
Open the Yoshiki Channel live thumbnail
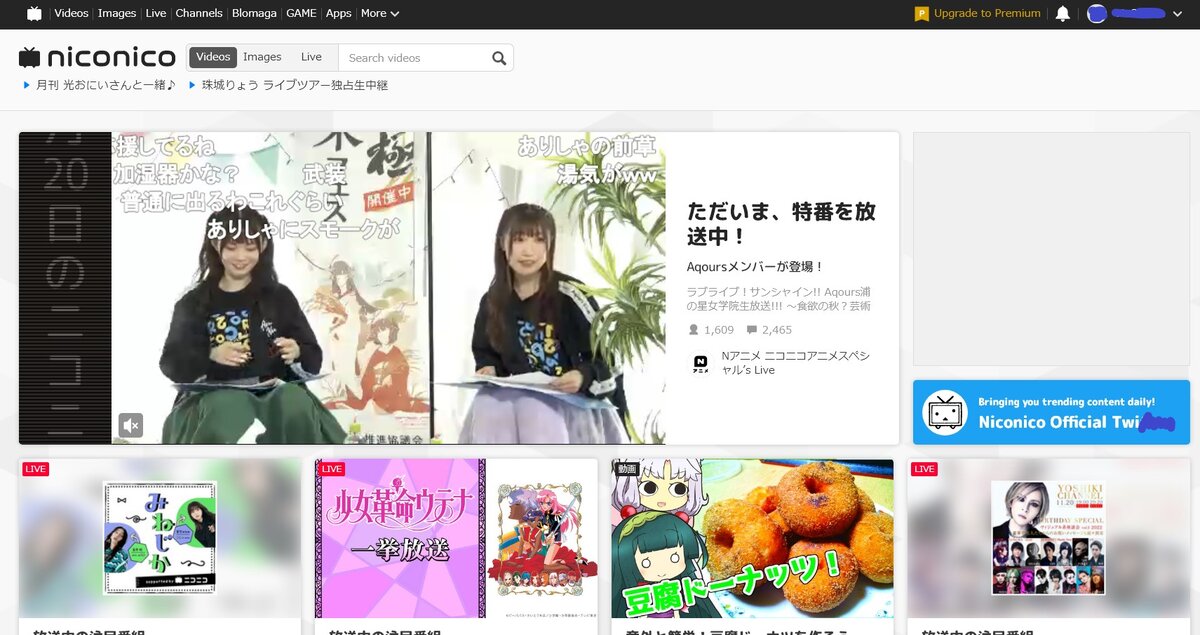tap(1048, 538)
